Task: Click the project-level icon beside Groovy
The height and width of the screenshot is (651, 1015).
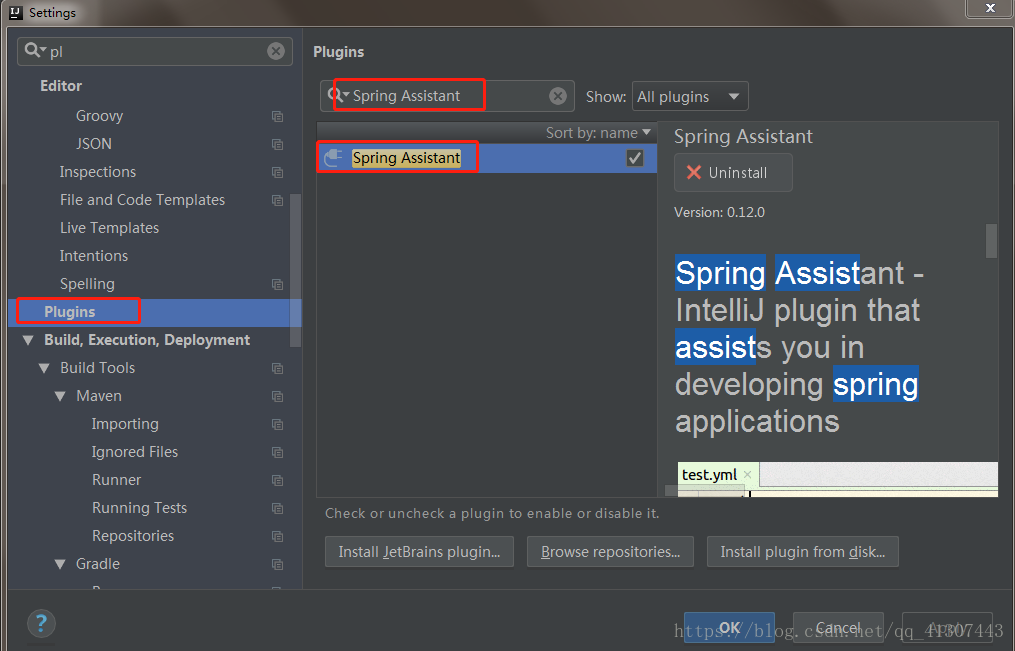Action: tap(277, 116)
